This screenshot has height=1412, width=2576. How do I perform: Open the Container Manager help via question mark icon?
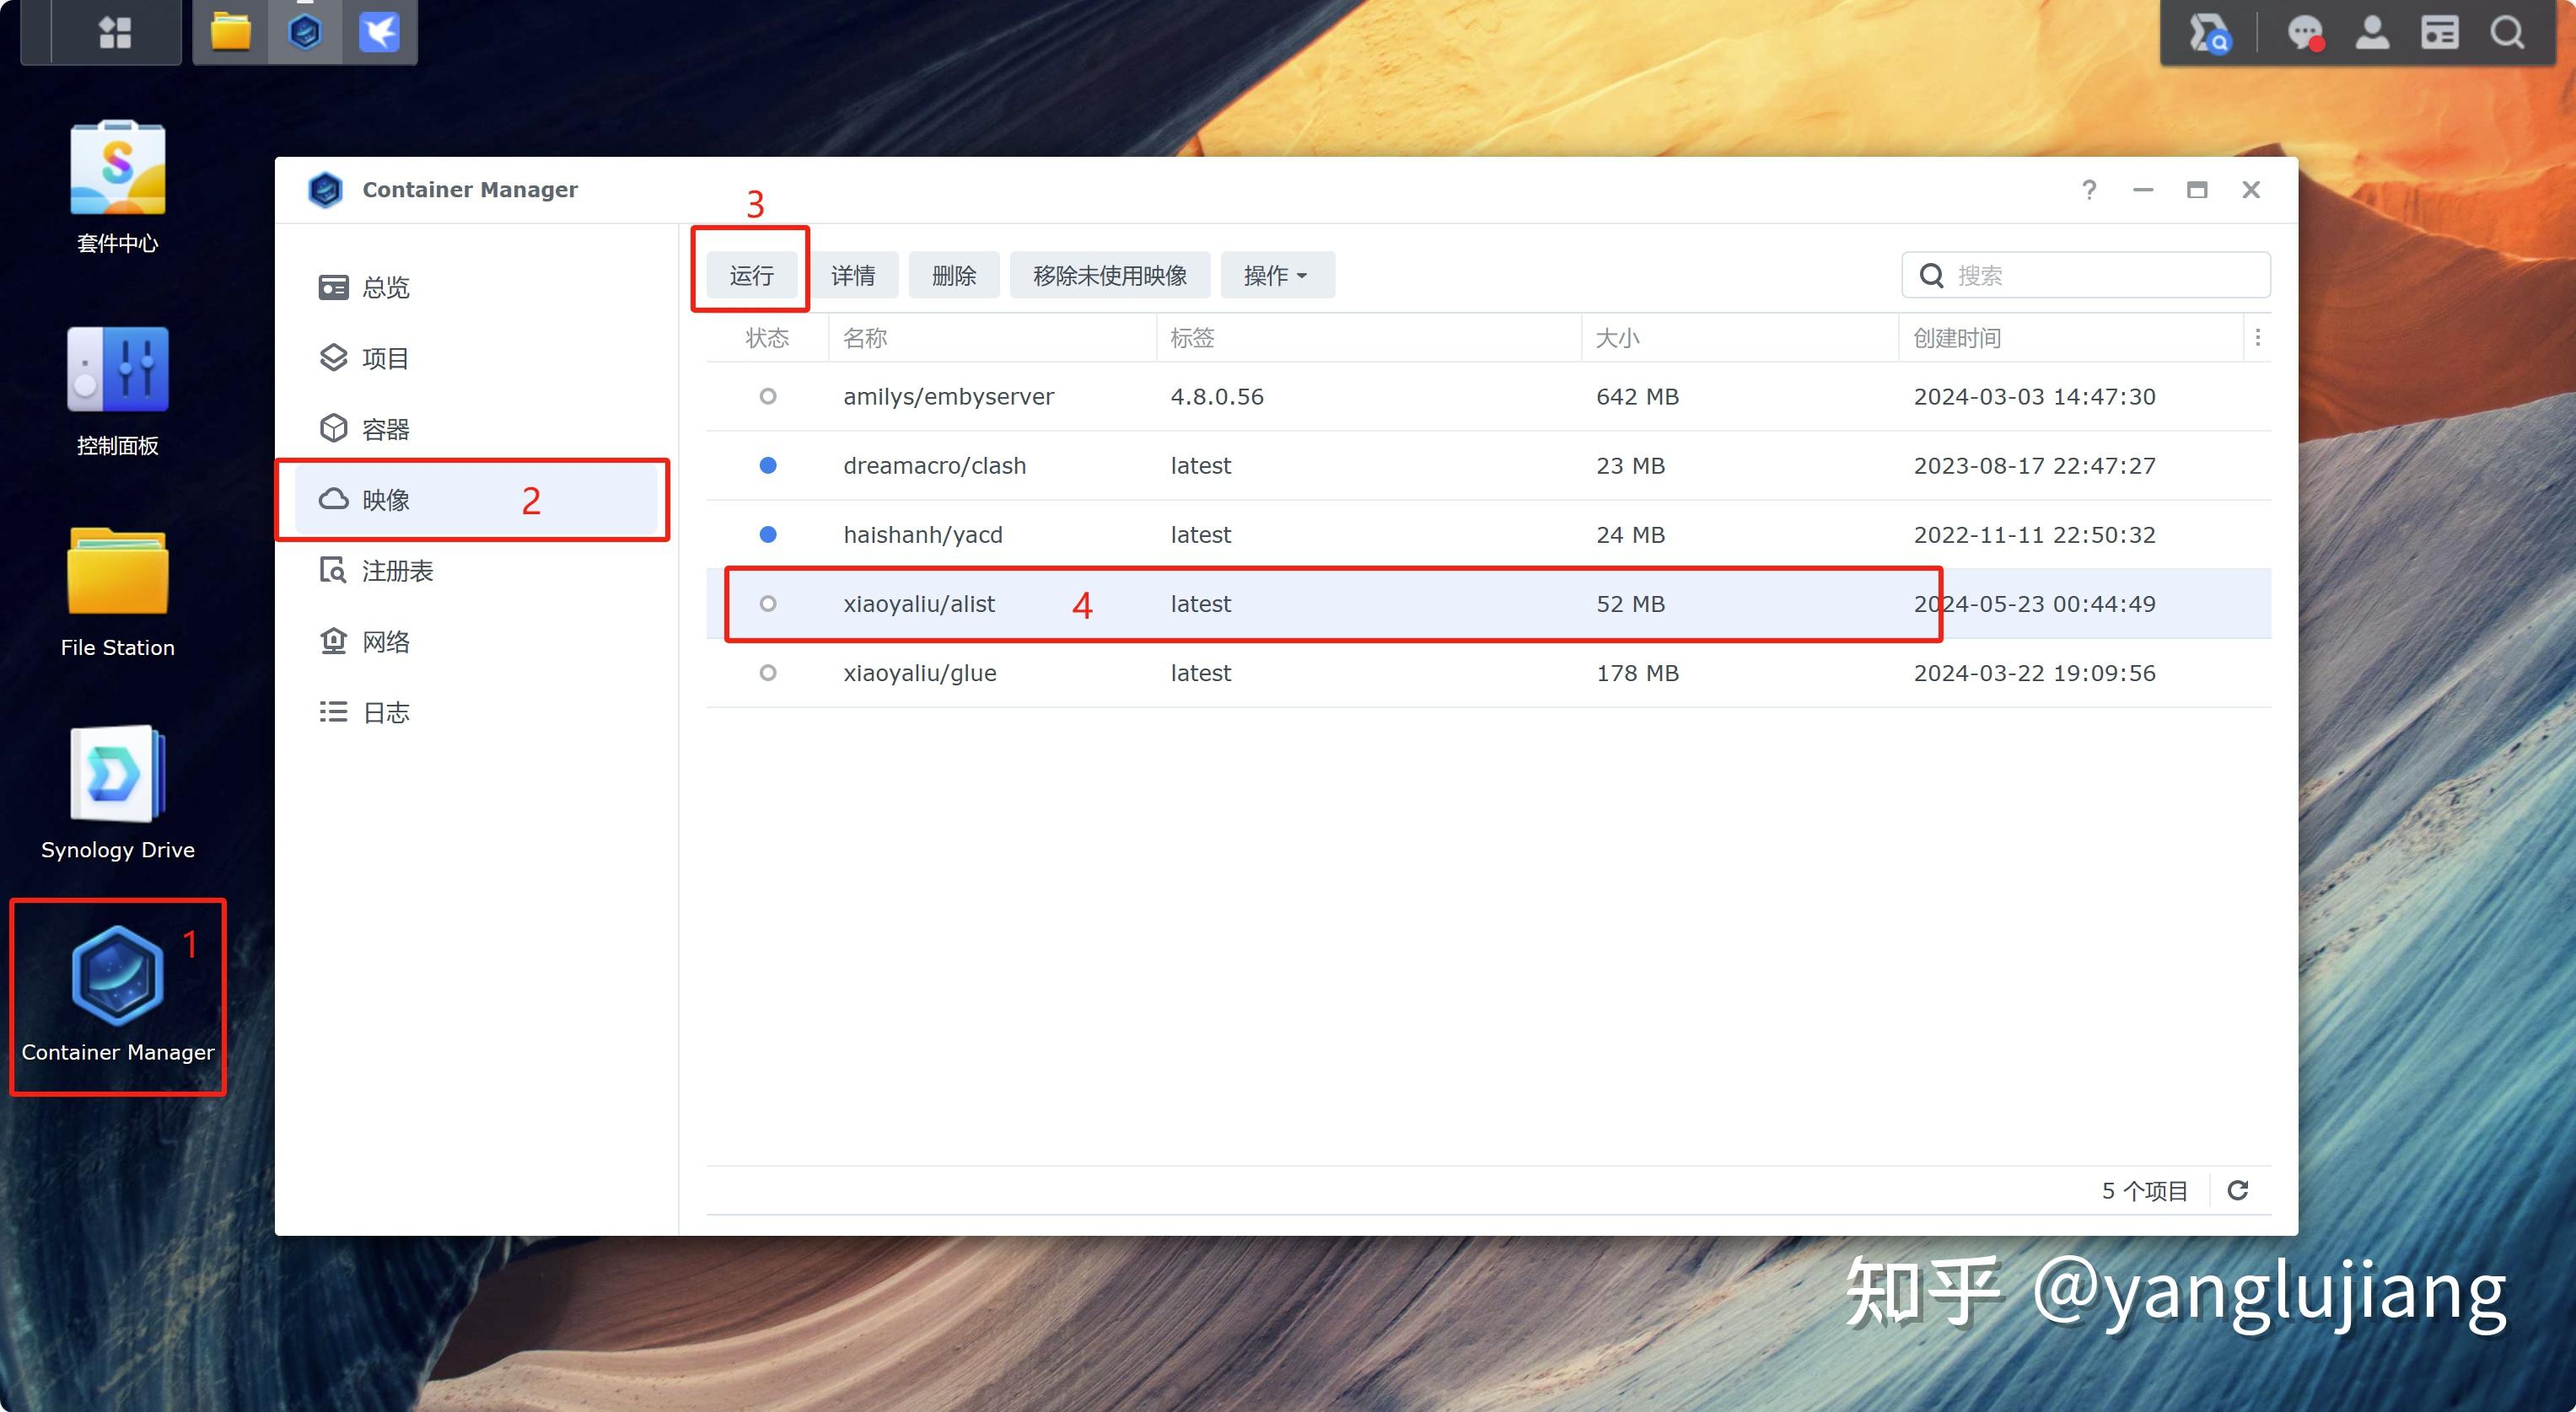(2089, 189)
